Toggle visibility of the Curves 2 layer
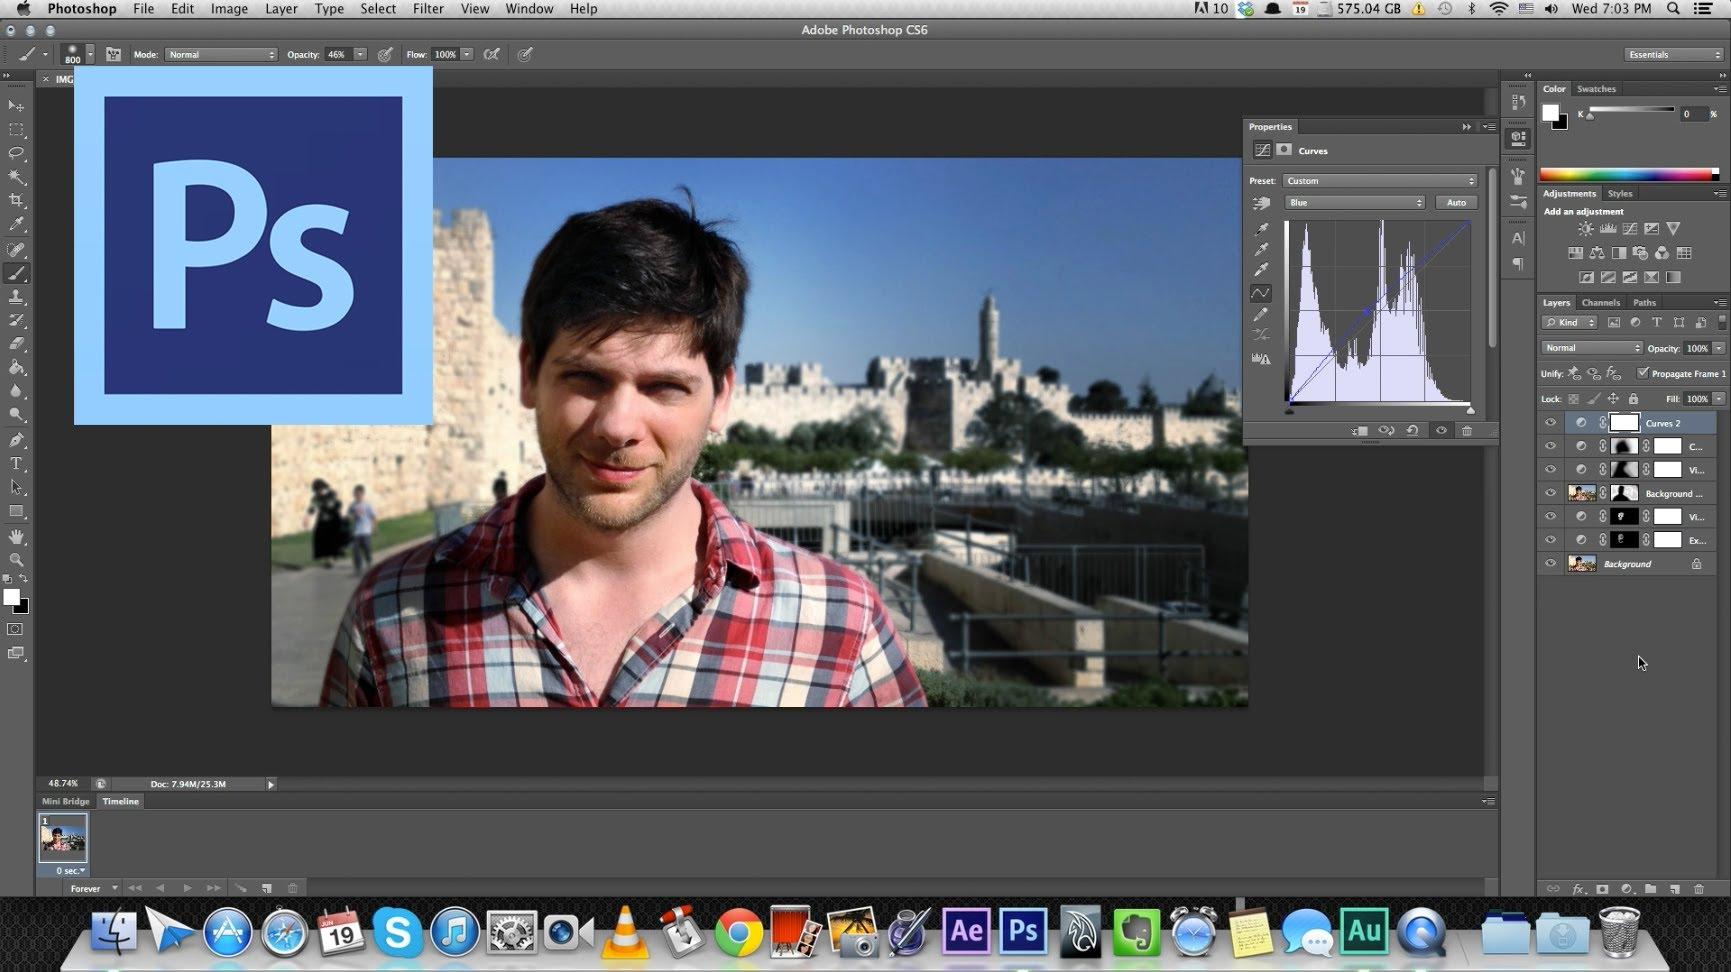The height and width of the screenshot is (972, 1731). coord(1550,422)
